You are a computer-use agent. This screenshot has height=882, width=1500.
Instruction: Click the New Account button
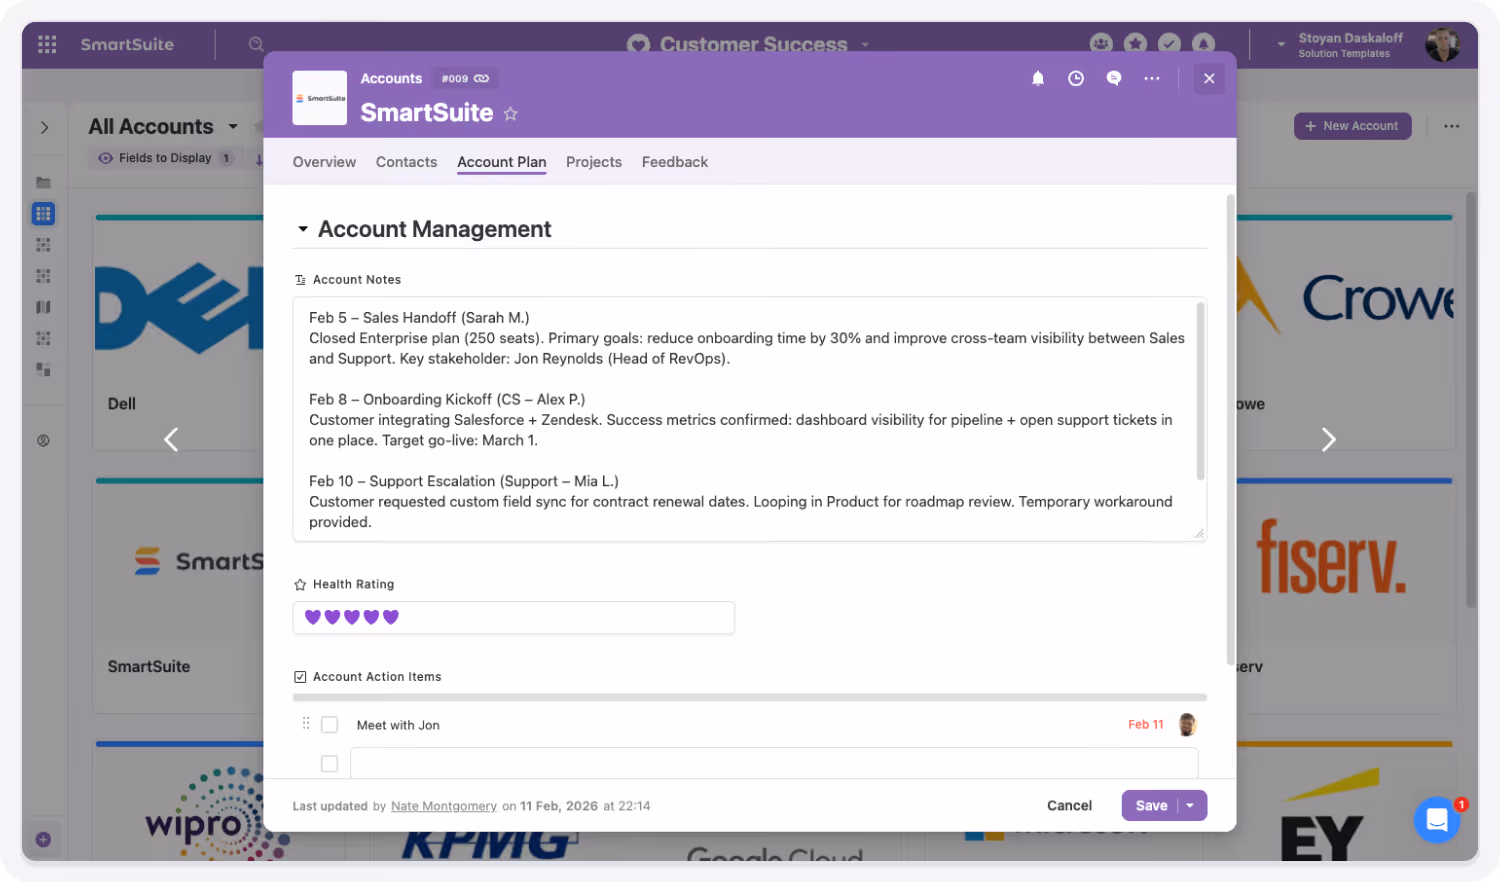coord(1353,126)
